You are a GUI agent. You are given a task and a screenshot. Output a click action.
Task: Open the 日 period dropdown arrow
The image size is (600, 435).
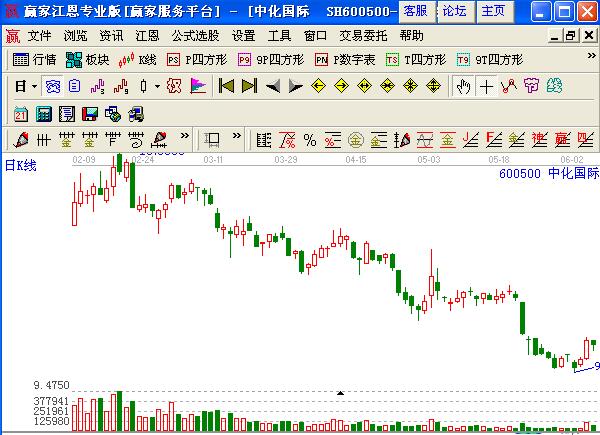pyautogui.click(x=35, y=87)
